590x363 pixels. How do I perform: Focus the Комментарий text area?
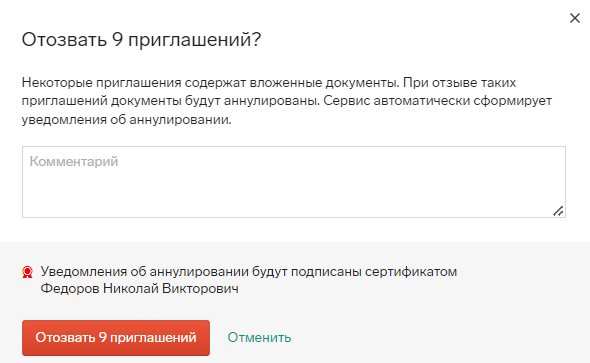(x=294, y=182)
